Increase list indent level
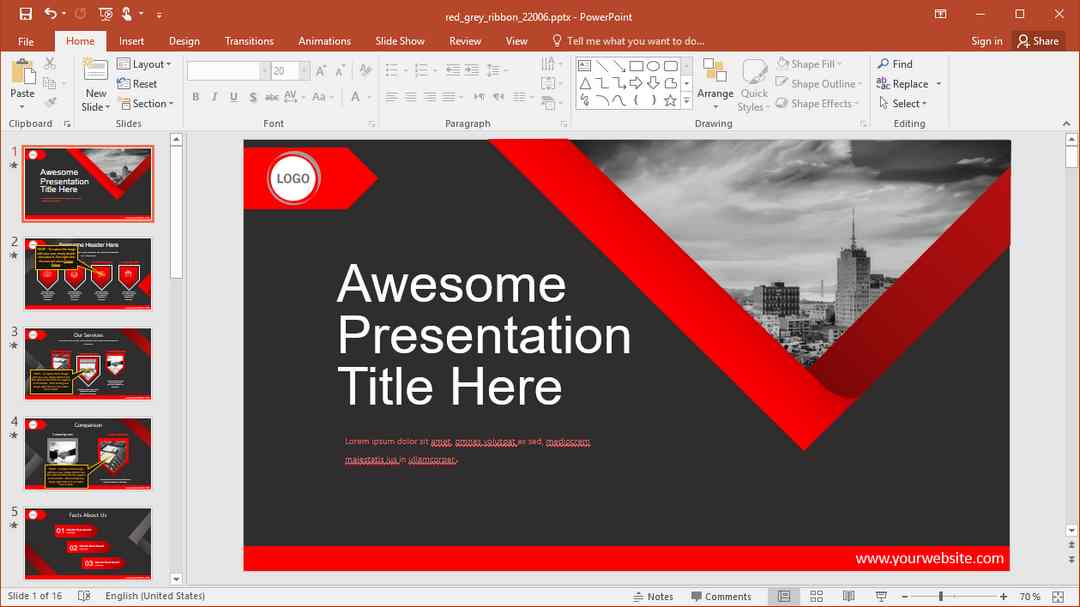This screenshot has height=607, width=1080. 472,70
